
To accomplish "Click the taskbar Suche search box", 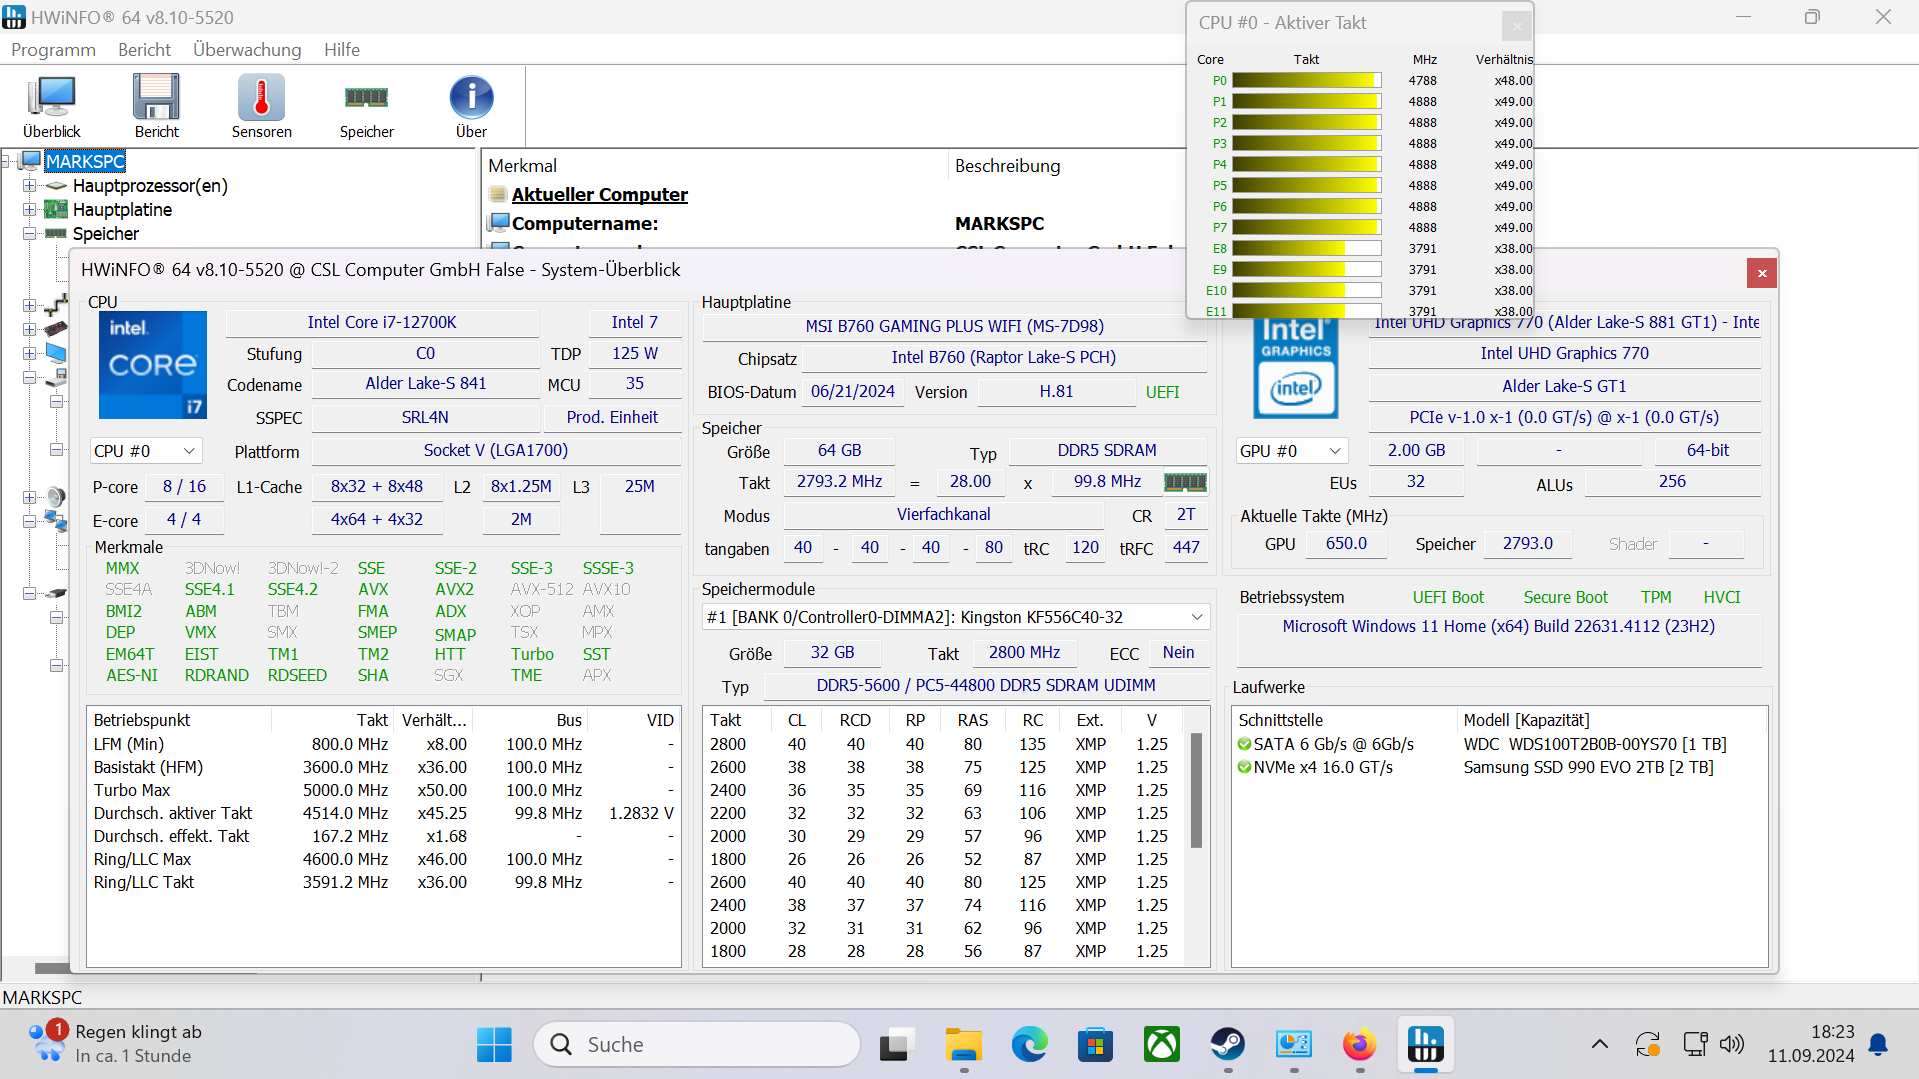I will [x=697, y=1045].
